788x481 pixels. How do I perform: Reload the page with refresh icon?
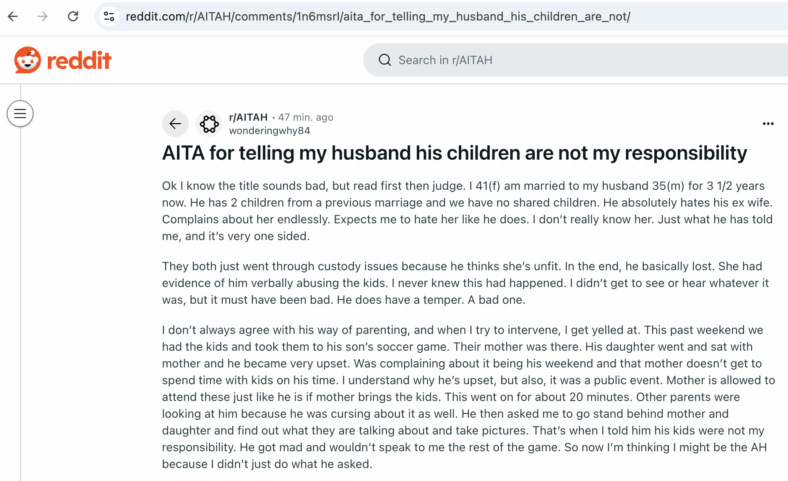[73, 17]
